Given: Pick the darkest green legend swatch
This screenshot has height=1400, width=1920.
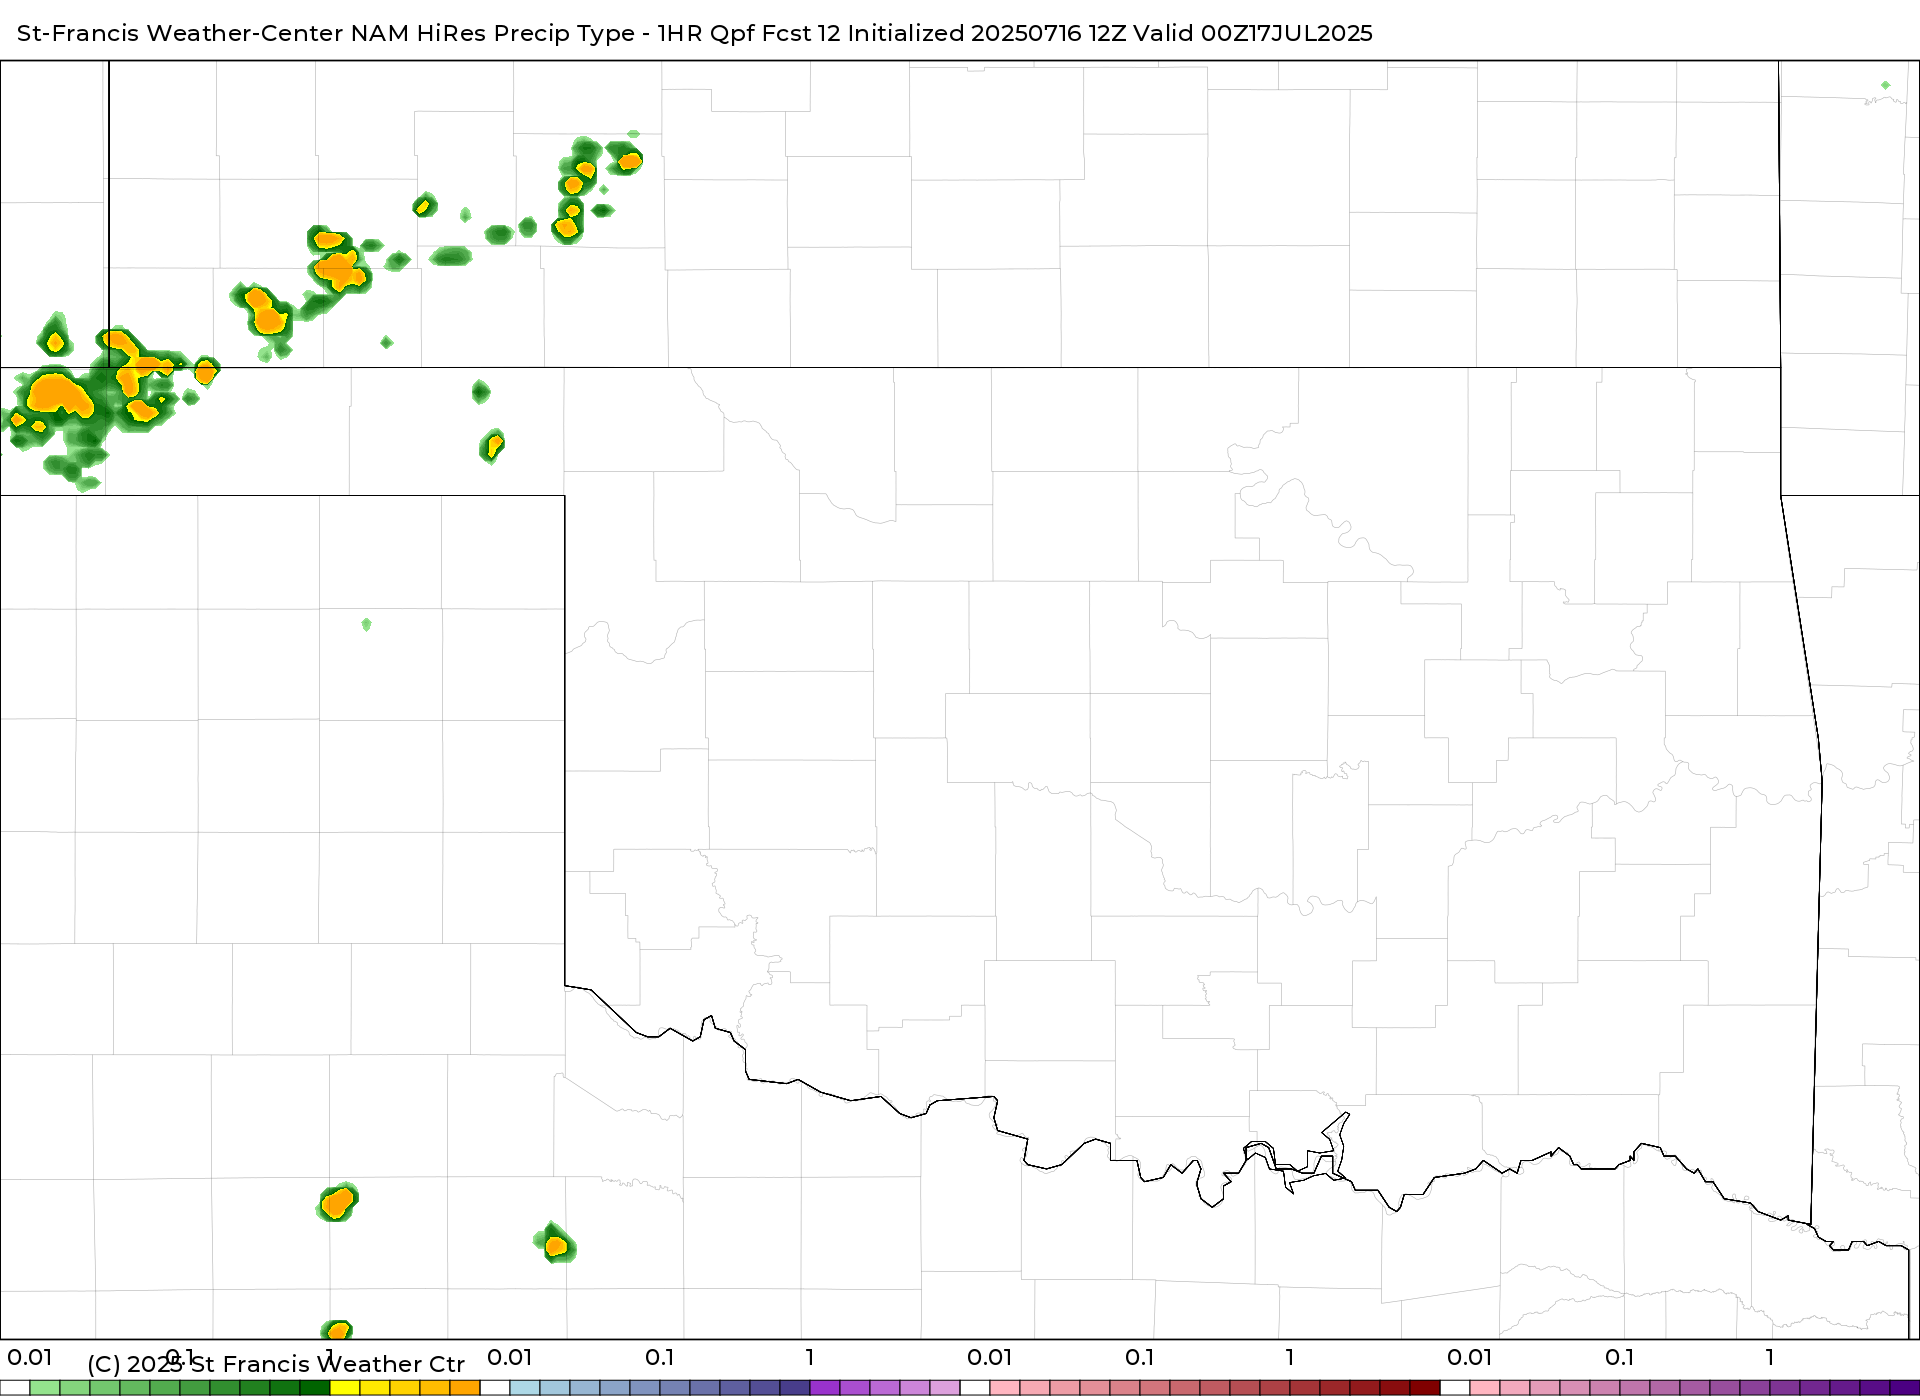Looking at the screenshot, I should pos(315,1388).
